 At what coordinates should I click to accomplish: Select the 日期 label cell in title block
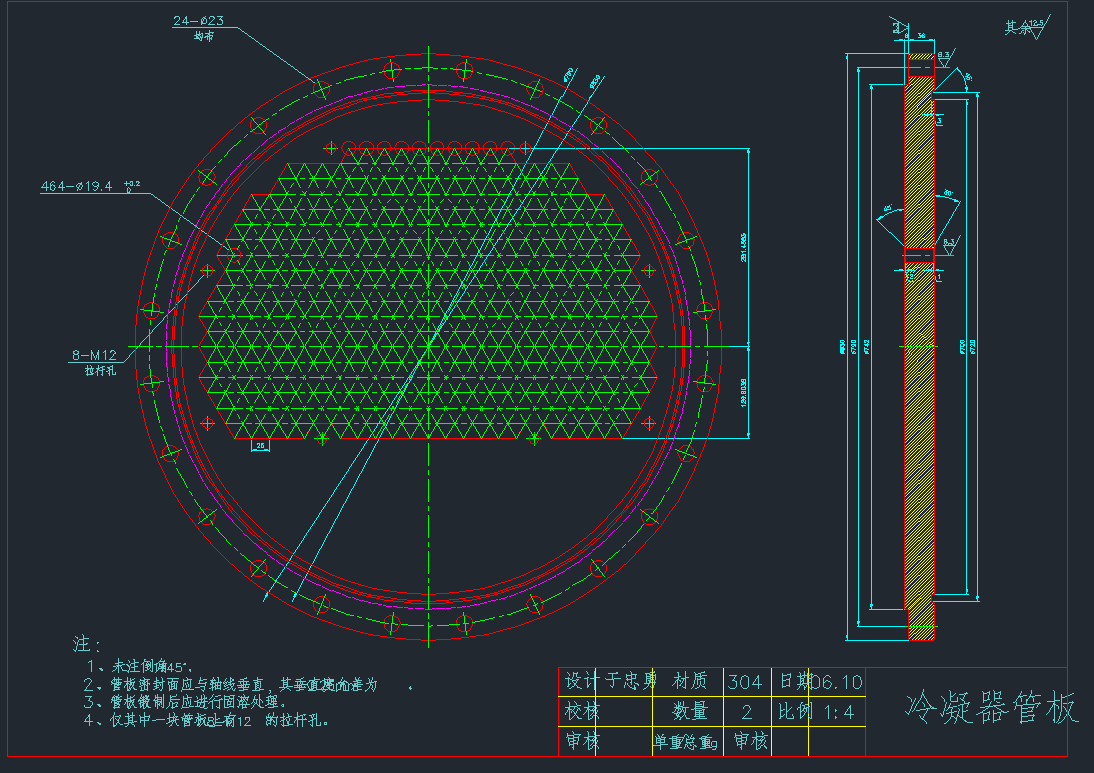click(x=795, y=682)
